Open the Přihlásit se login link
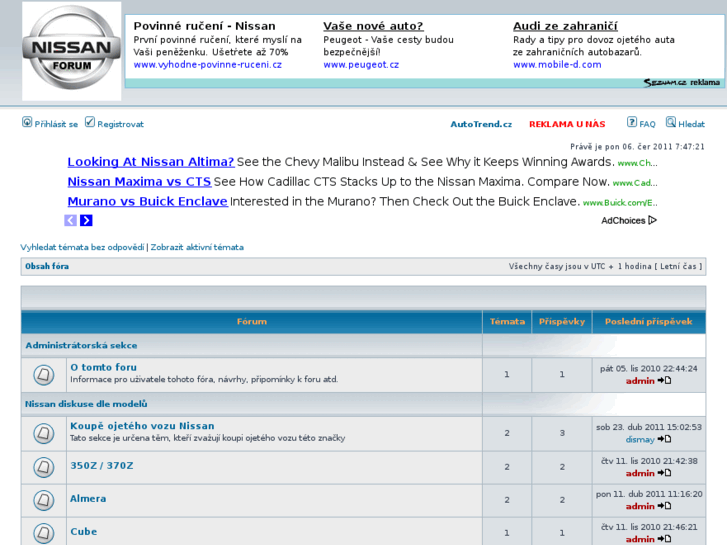 click(56, 124)
